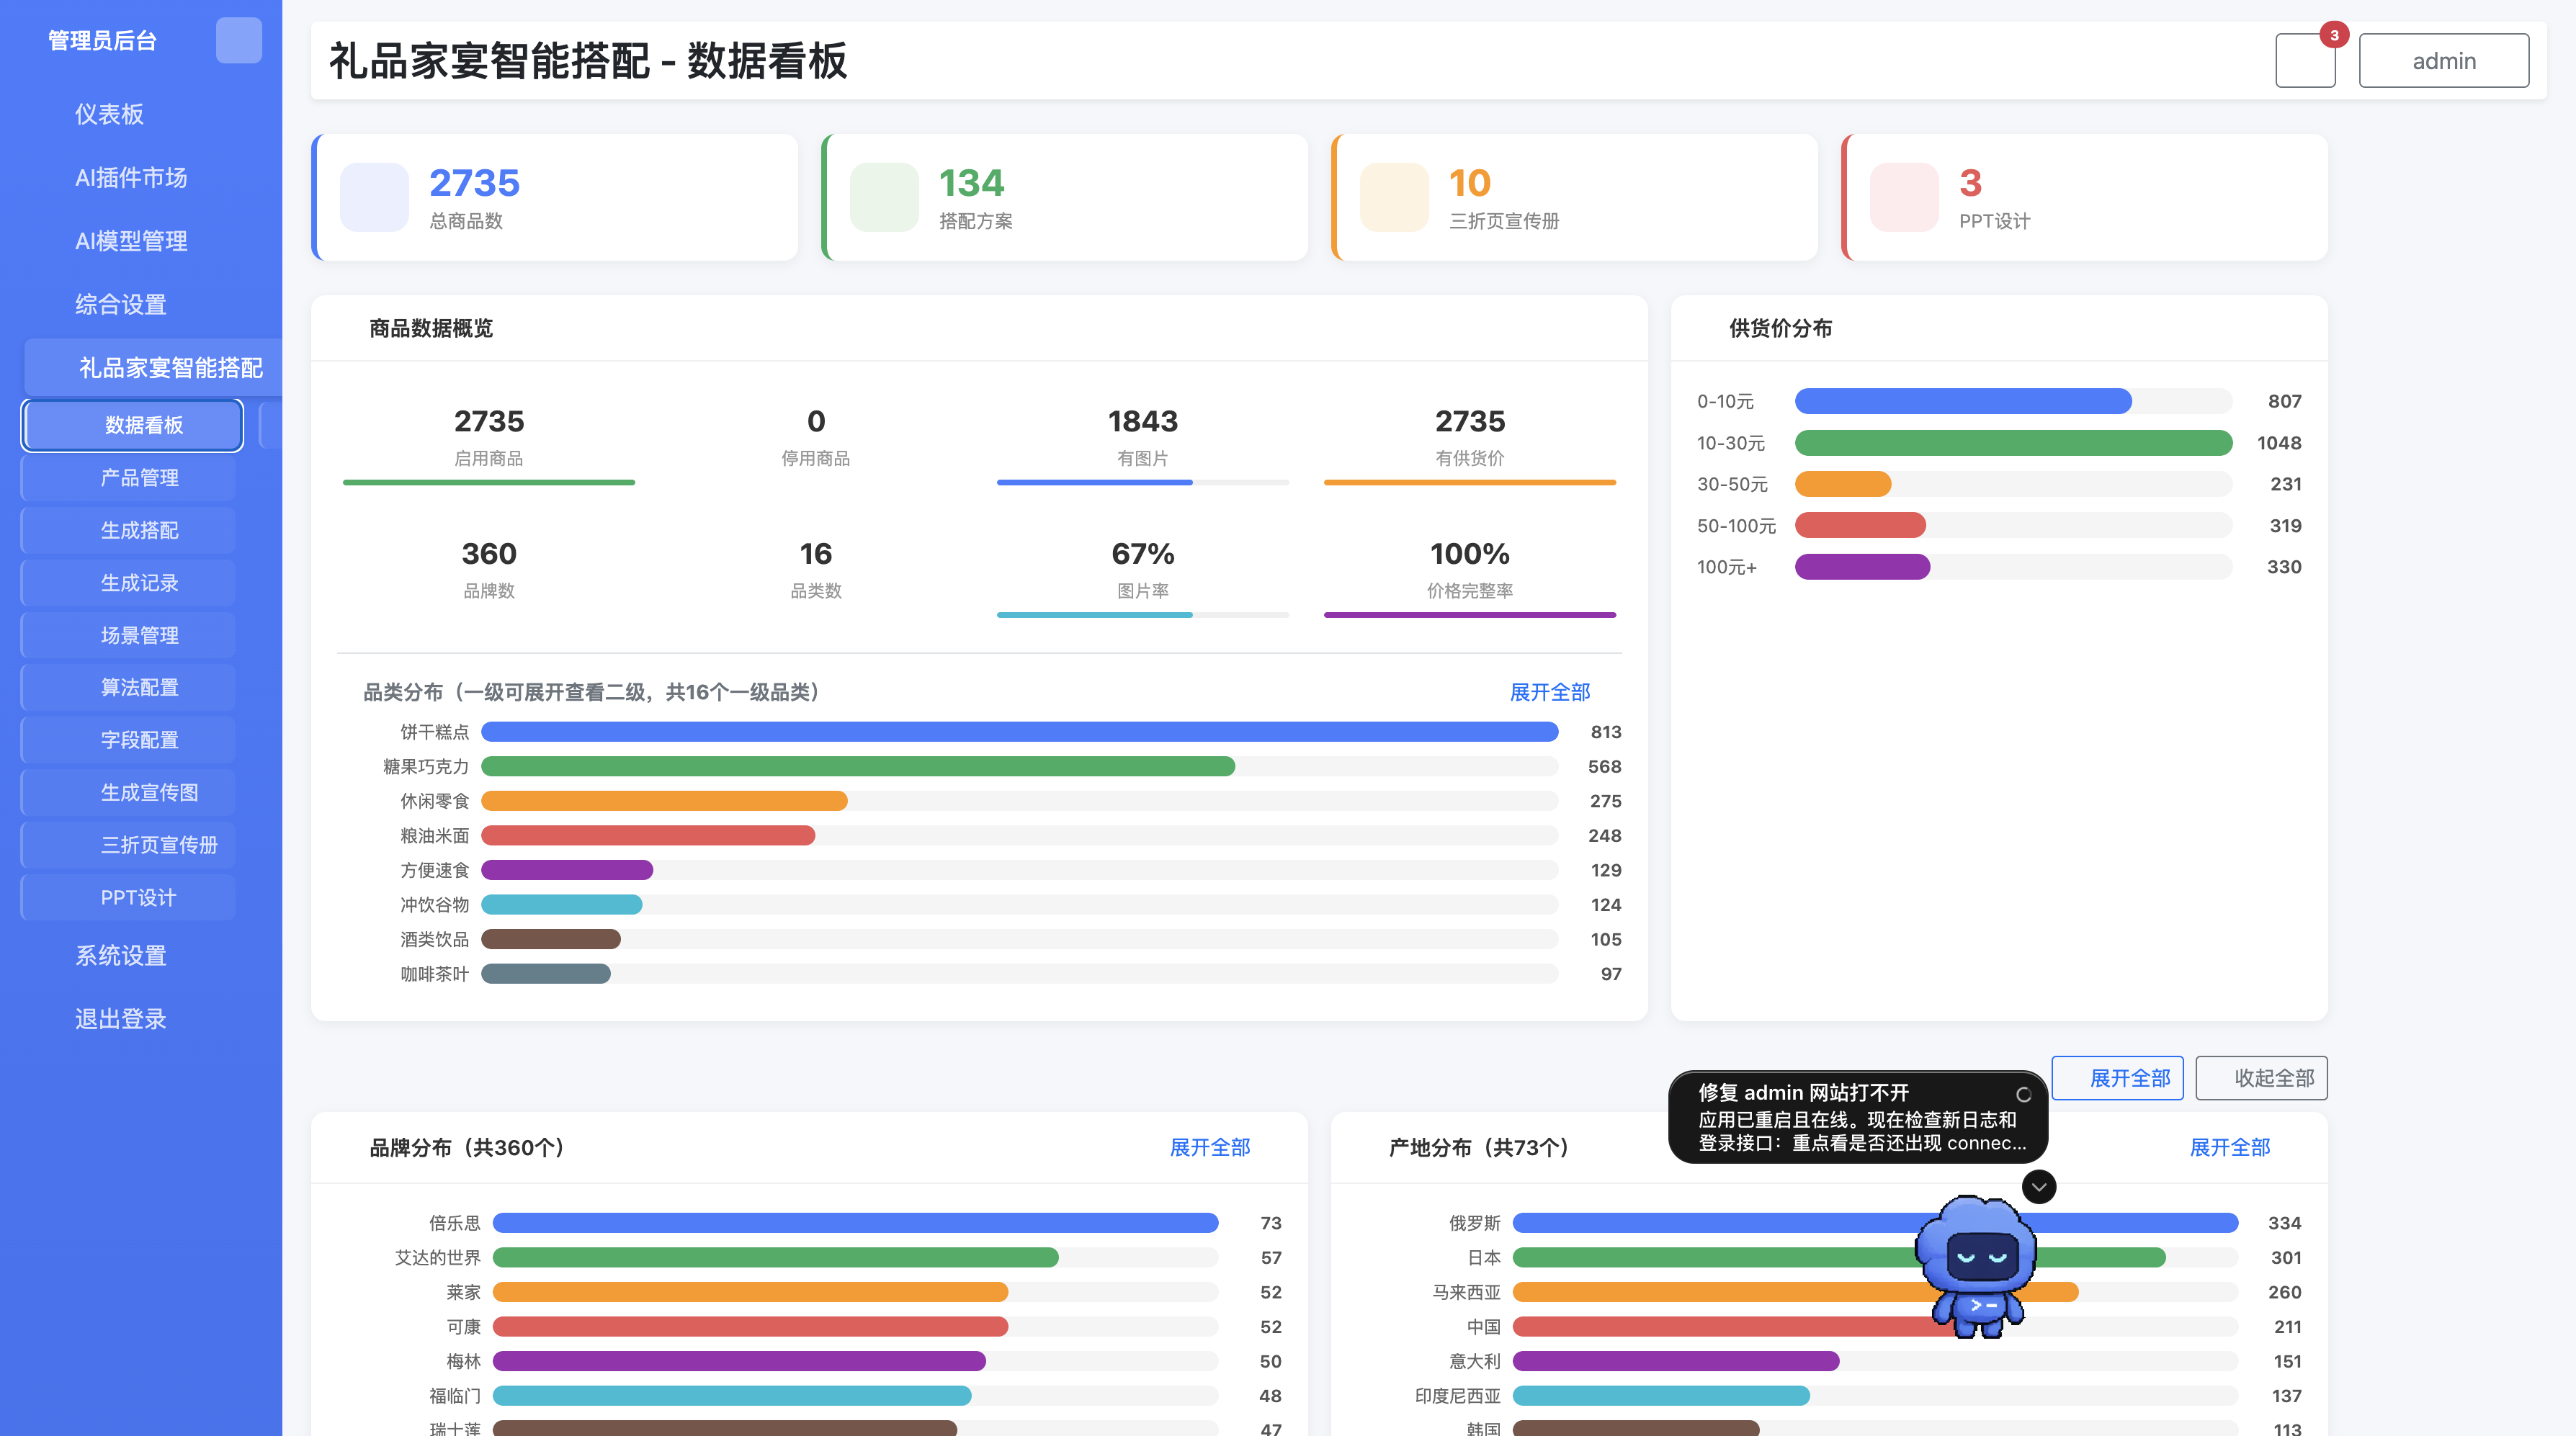This screenshot has width=2576, height=1436.
Task: Click the 修复 admin 网站打不开 assistant message
Action: [1857, 1117]
